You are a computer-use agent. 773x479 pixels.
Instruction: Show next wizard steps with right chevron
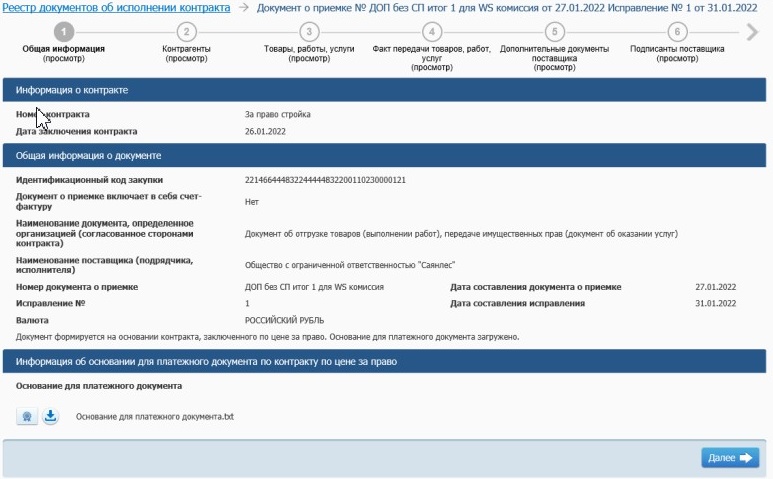pos(752,32)
